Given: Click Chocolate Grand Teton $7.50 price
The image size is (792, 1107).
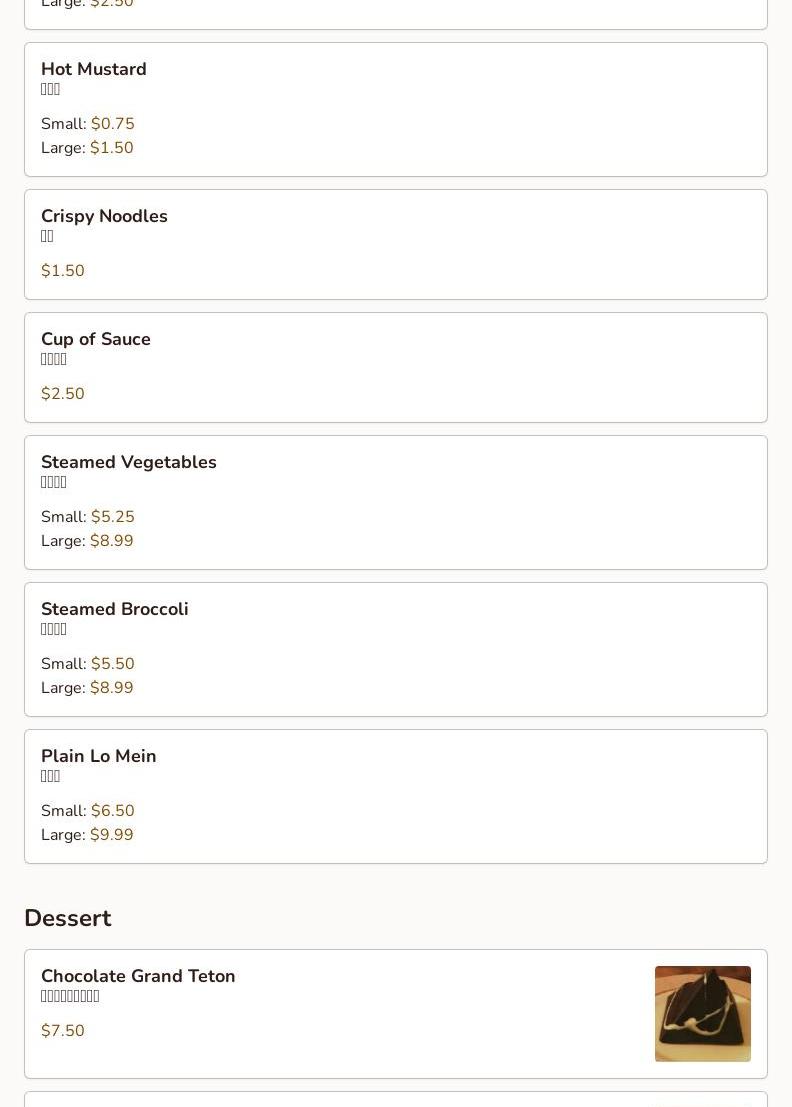Looking at the screenshot, I should [x=62, y=1031].
